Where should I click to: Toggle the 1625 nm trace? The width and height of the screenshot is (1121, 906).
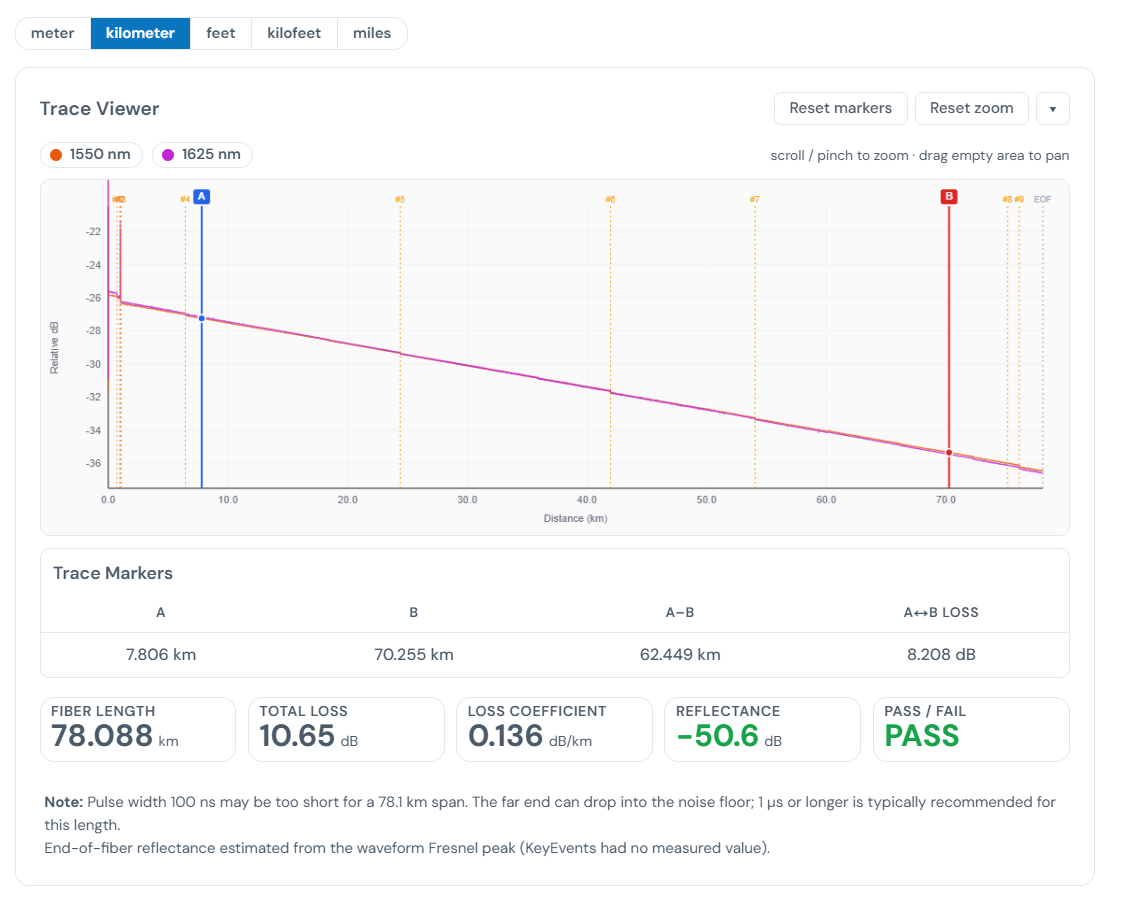click(202, 154)
